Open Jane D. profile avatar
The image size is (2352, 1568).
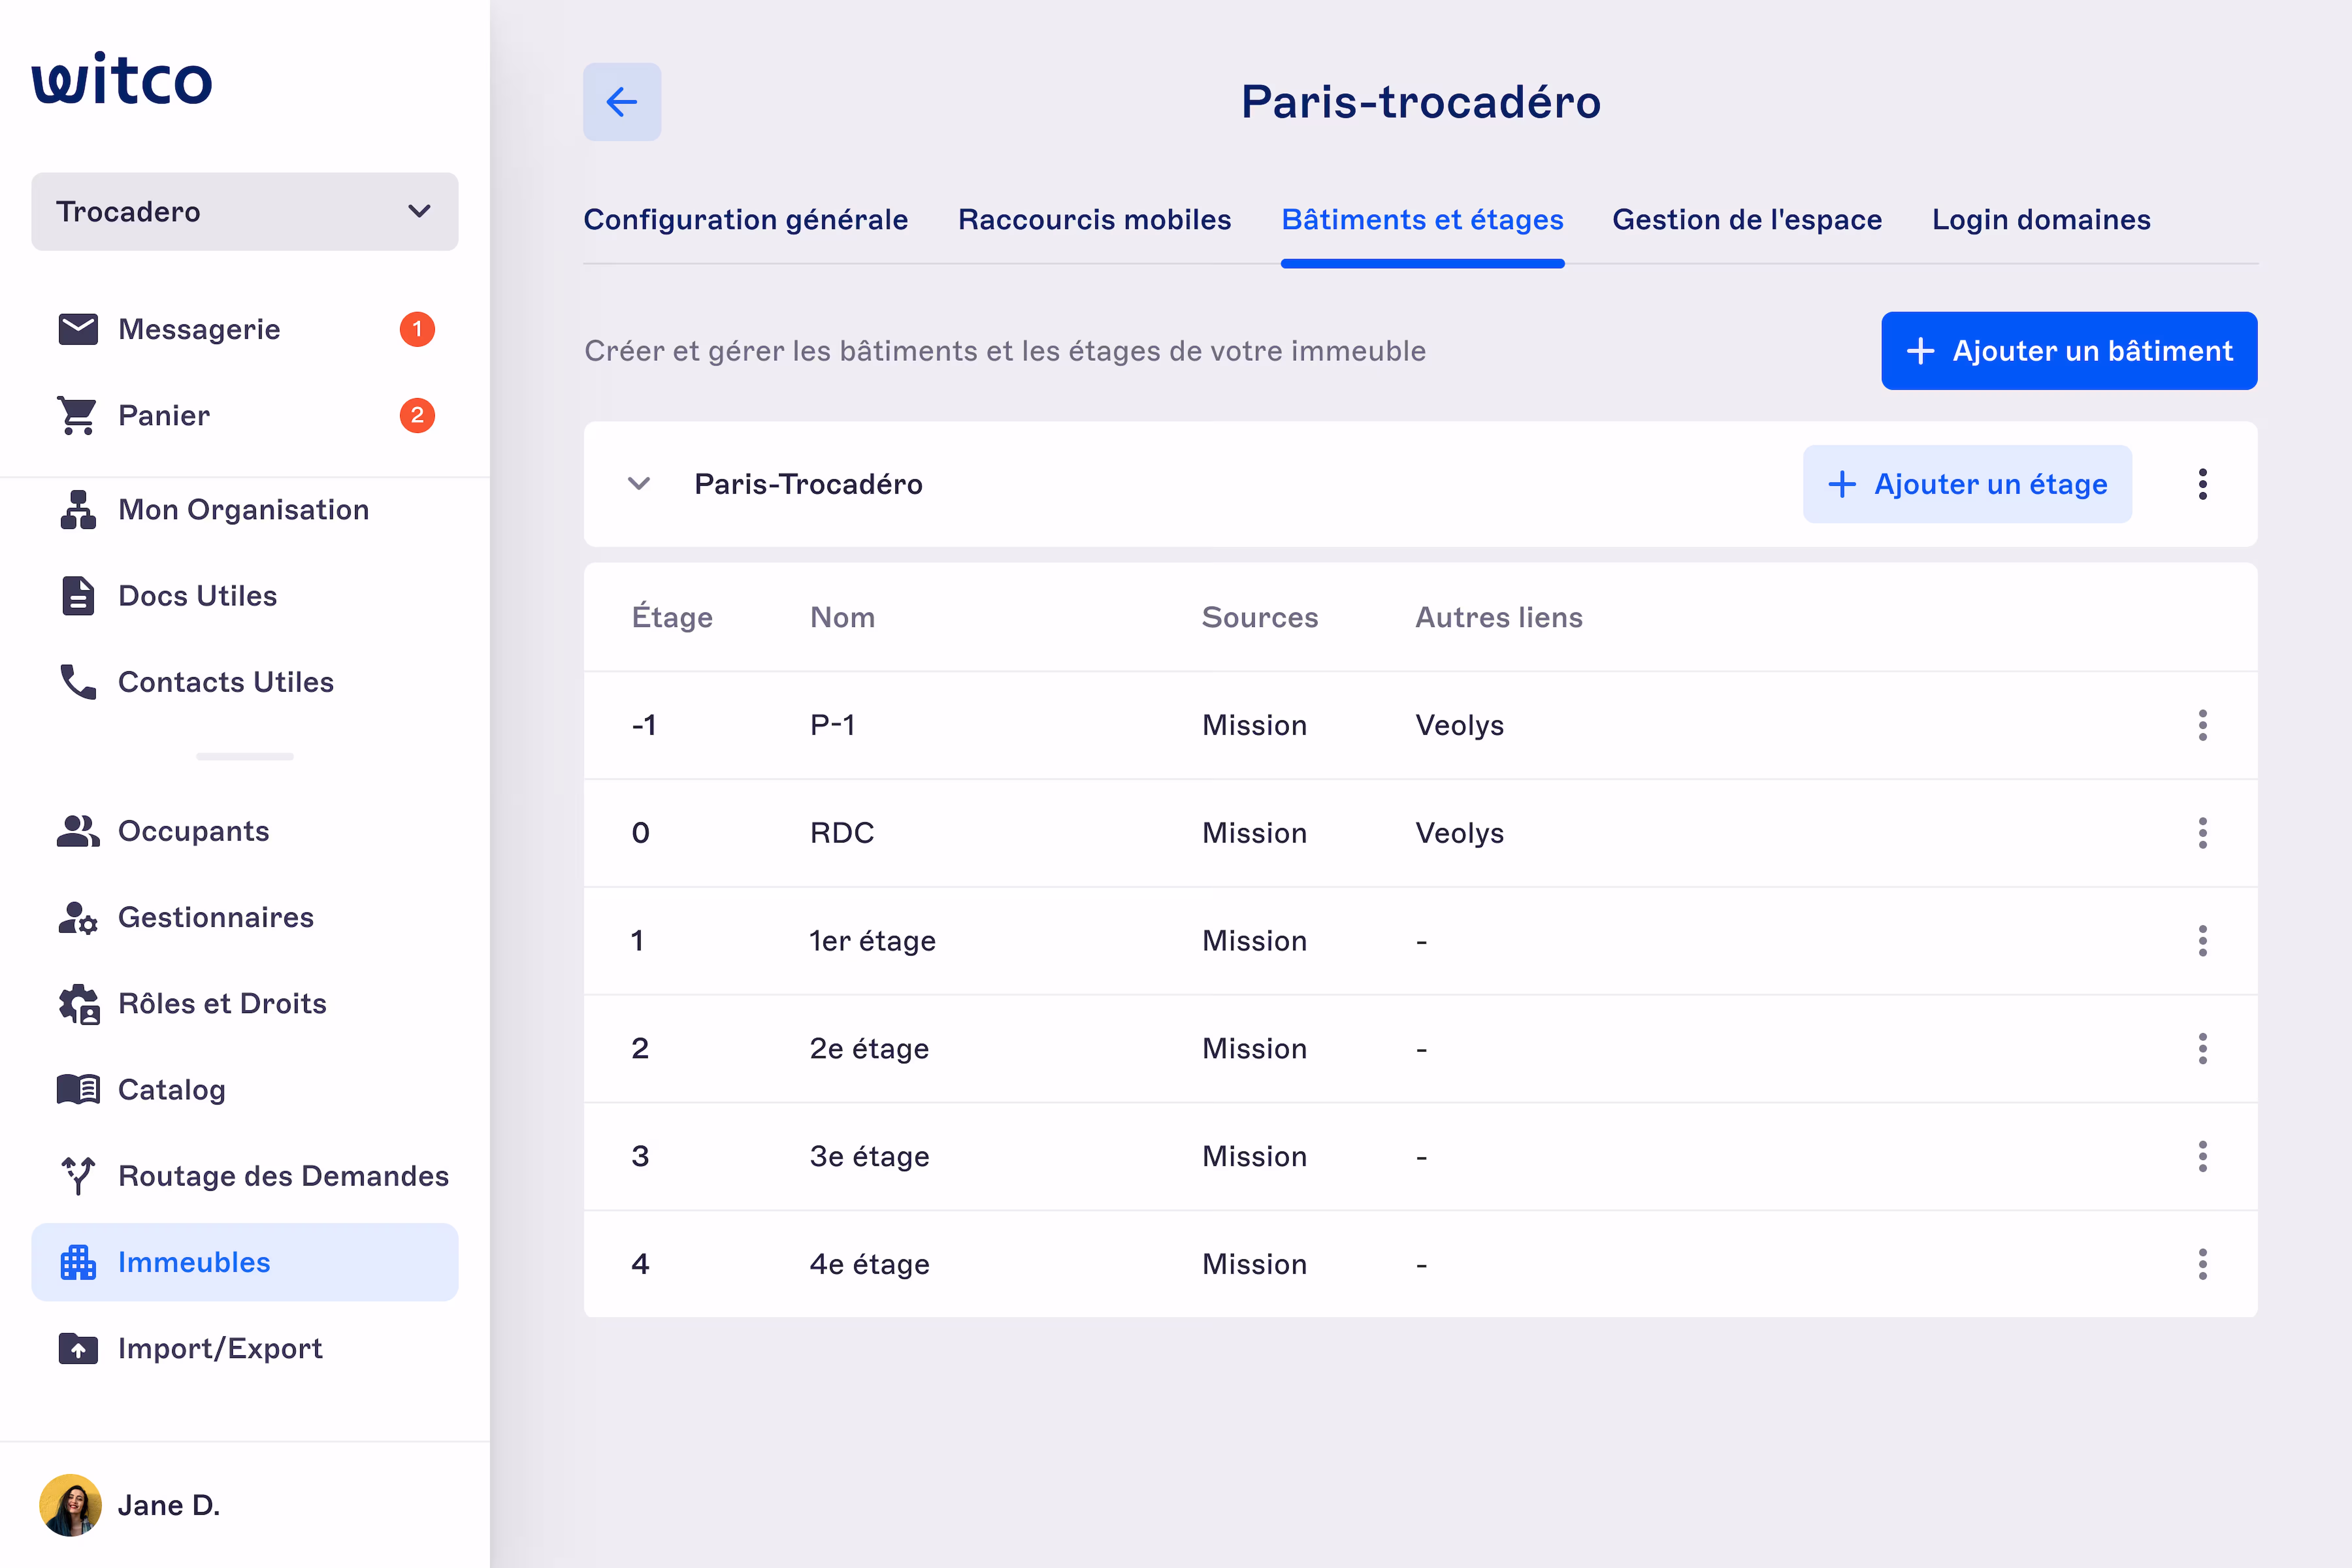70,1505
